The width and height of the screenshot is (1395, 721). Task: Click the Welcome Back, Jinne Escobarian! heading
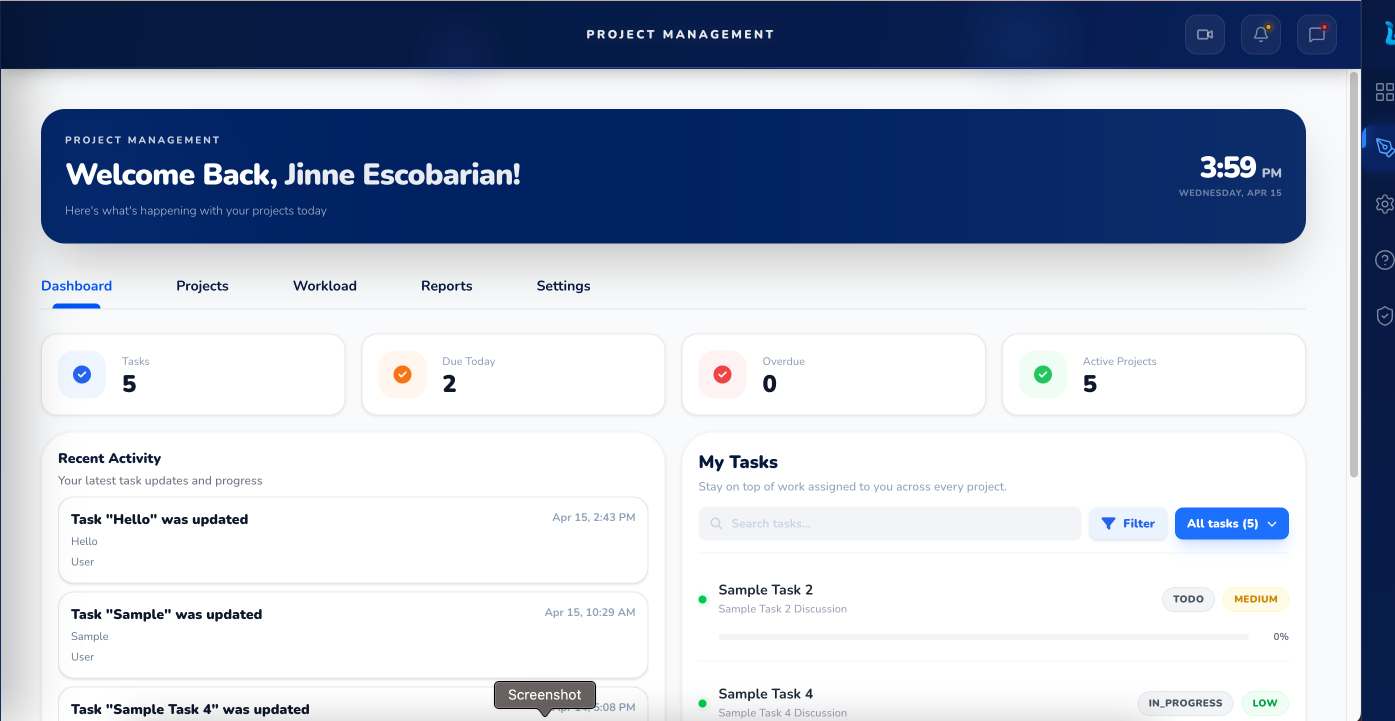(x=293, y=174)
